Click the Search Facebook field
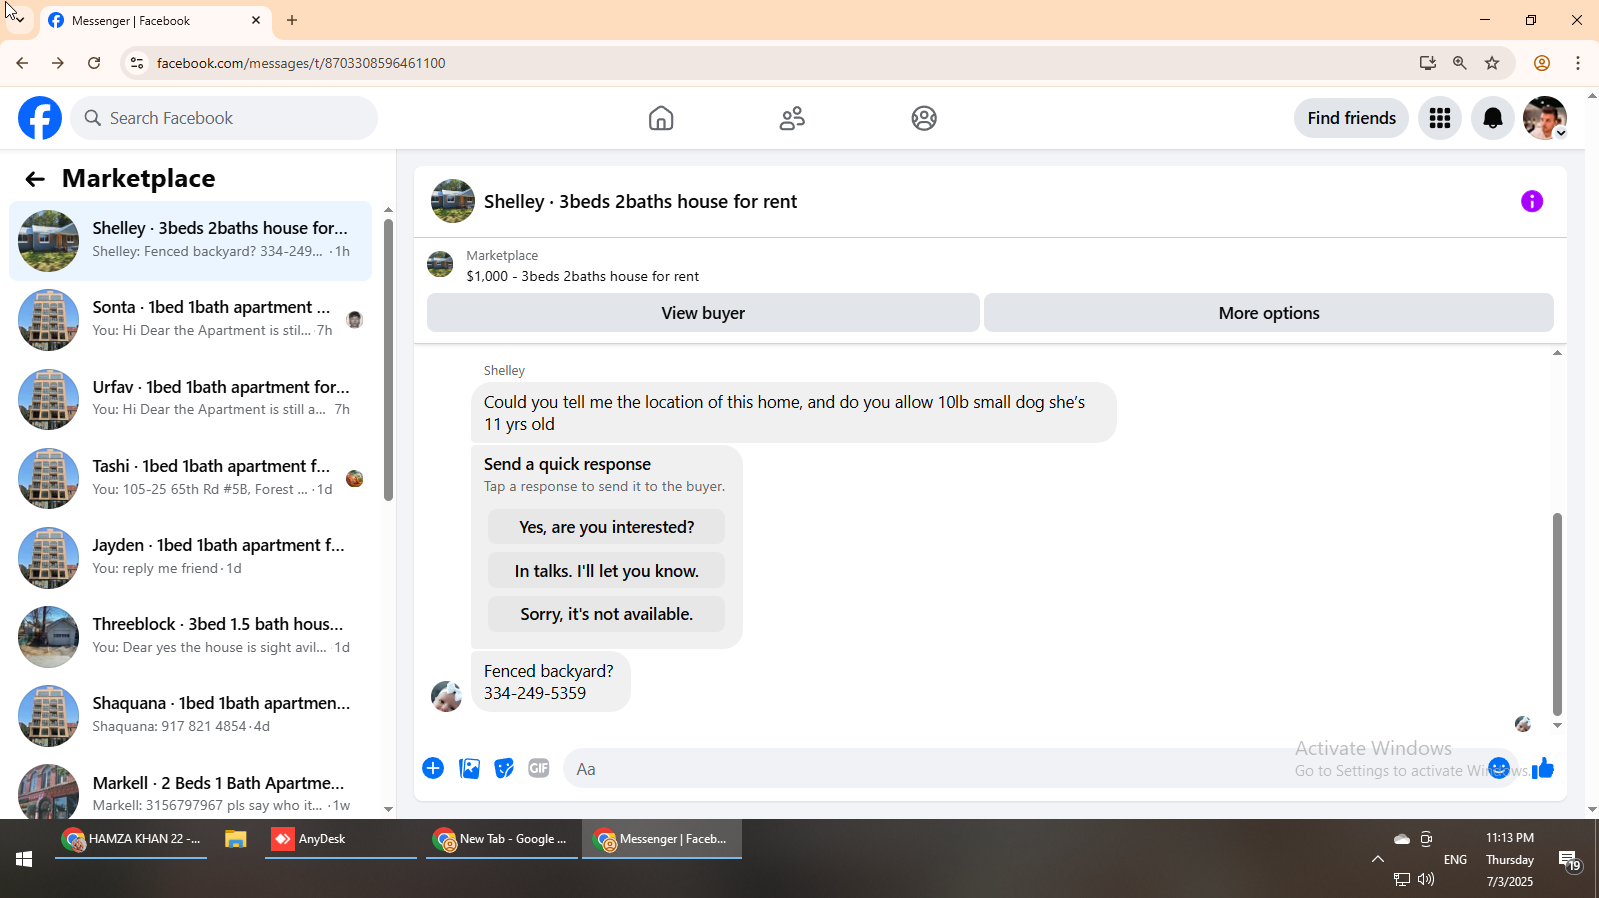Screen dimensions: 1599x898 coord(224,118)
